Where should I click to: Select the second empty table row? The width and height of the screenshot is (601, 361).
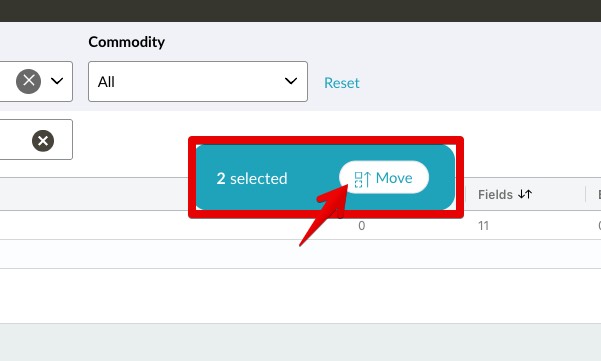pos(300,254)
